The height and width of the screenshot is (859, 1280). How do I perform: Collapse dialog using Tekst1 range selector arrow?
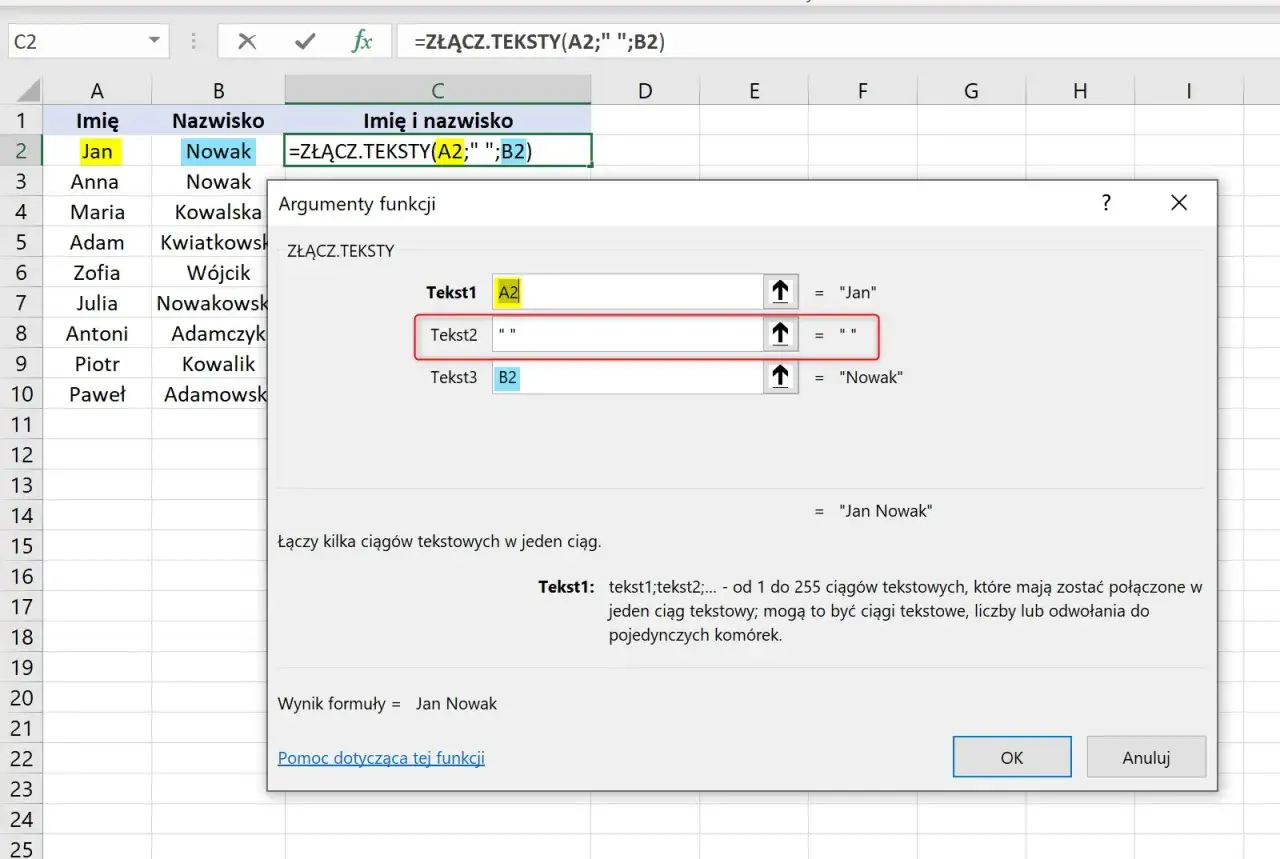tap(780, 292)
